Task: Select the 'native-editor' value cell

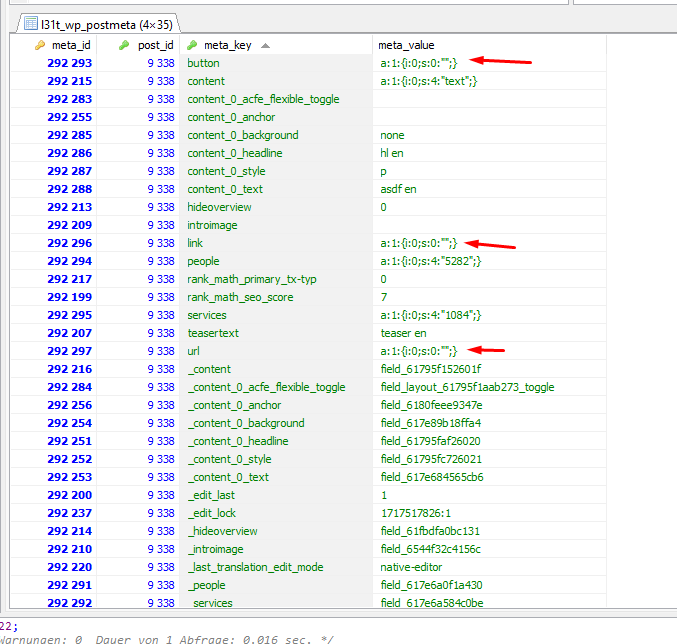Action: 489,567
